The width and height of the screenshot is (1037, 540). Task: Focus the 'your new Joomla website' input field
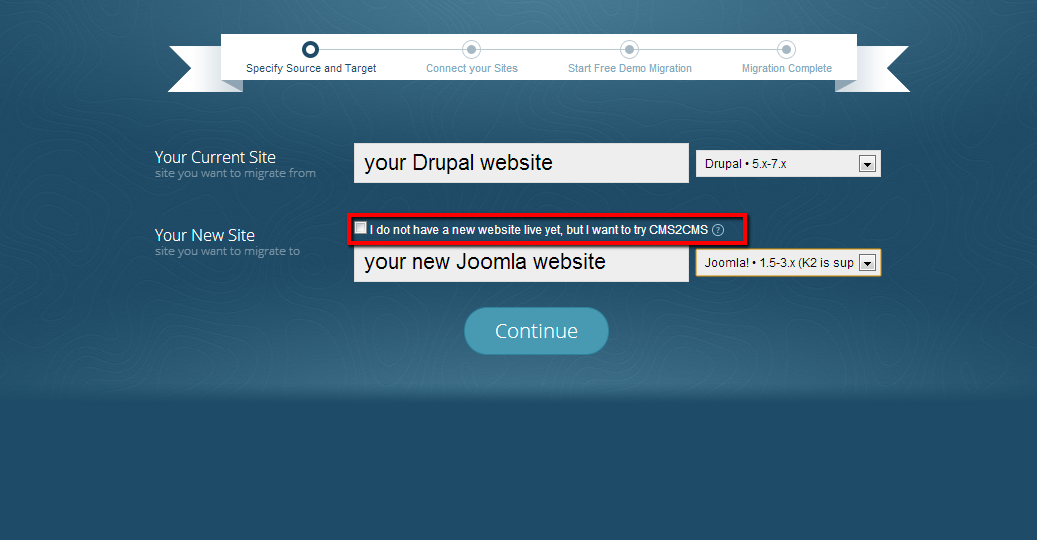click(x=521, y=262)
